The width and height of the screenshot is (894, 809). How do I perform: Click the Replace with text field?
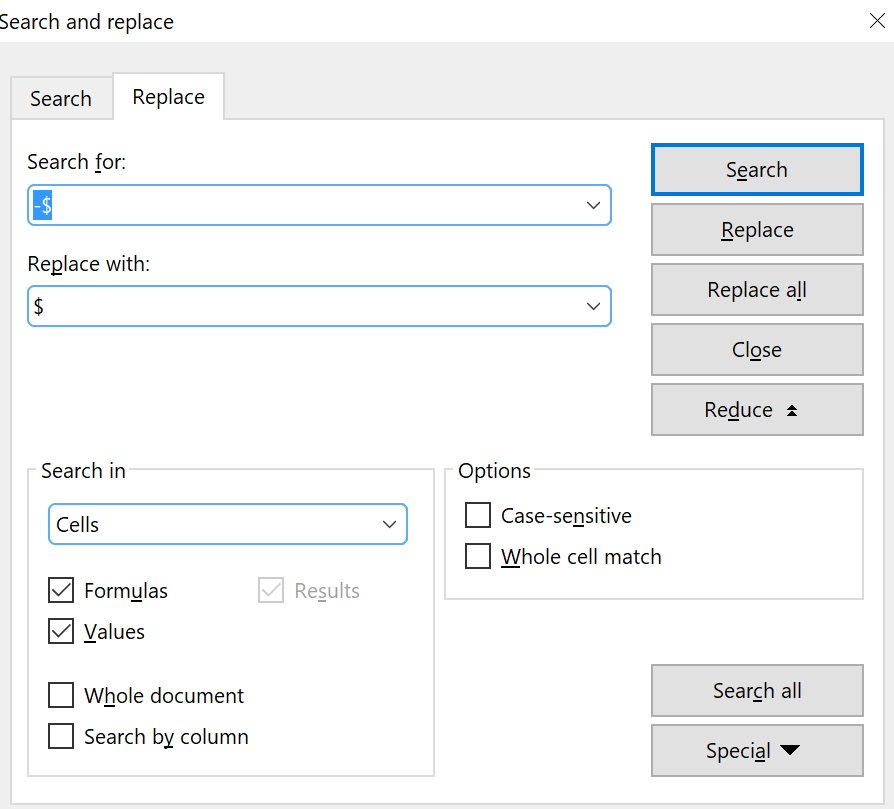click(x=300, y=306)
